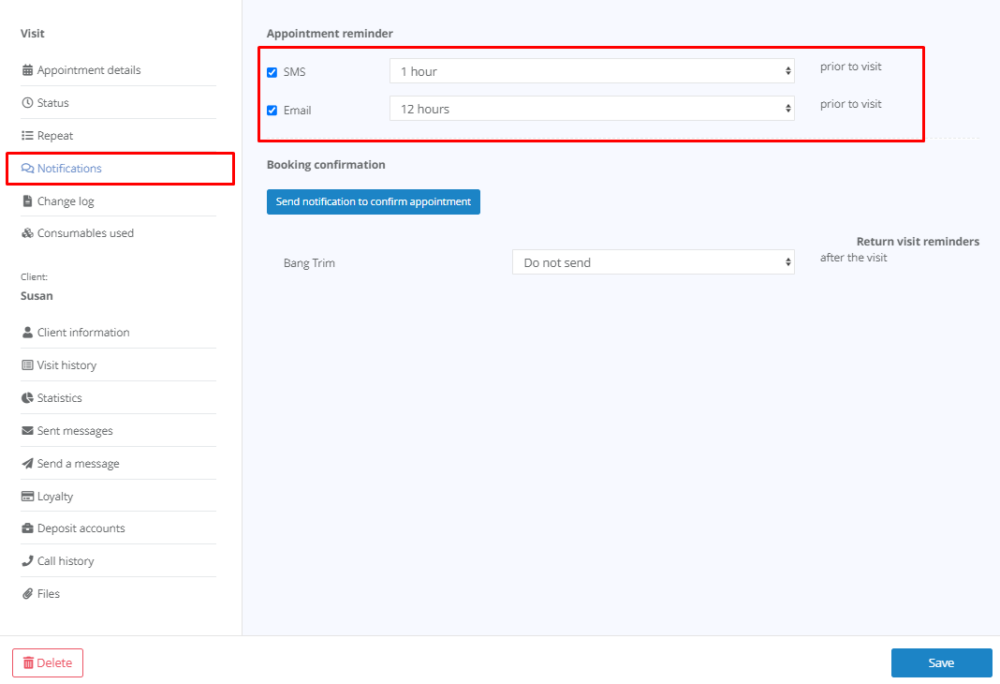Click the phone icon beside Call history

[x=27, y=561]
